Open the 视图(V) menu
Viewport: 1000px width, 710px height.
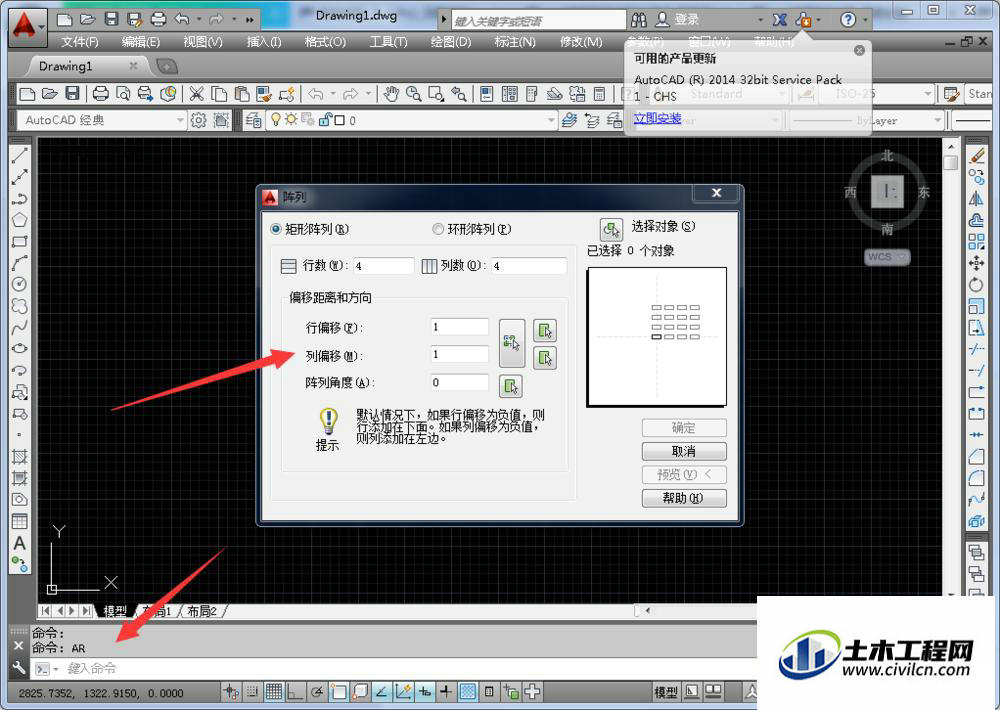coord(203,42)
